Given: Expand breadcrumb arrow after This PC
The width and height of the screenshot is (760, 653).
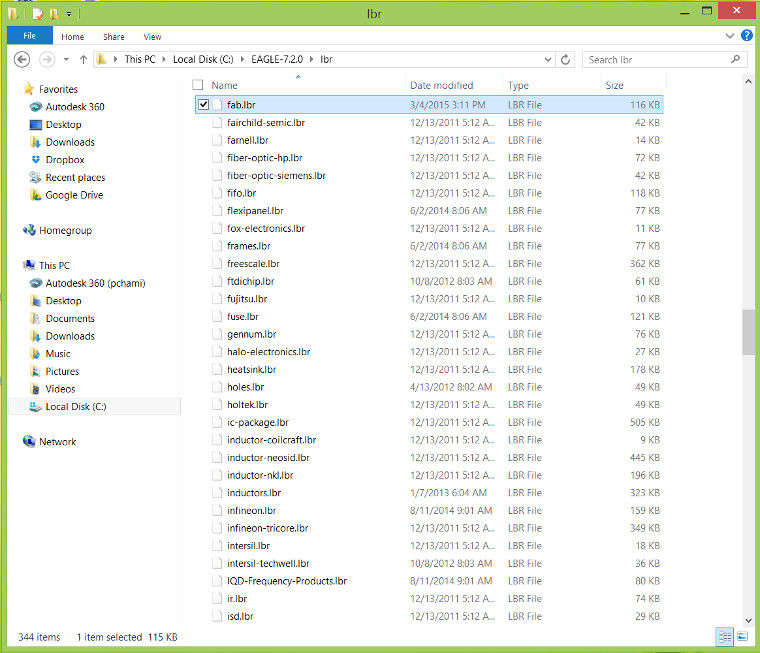Looking at the screenshot, I should [164, 59].
